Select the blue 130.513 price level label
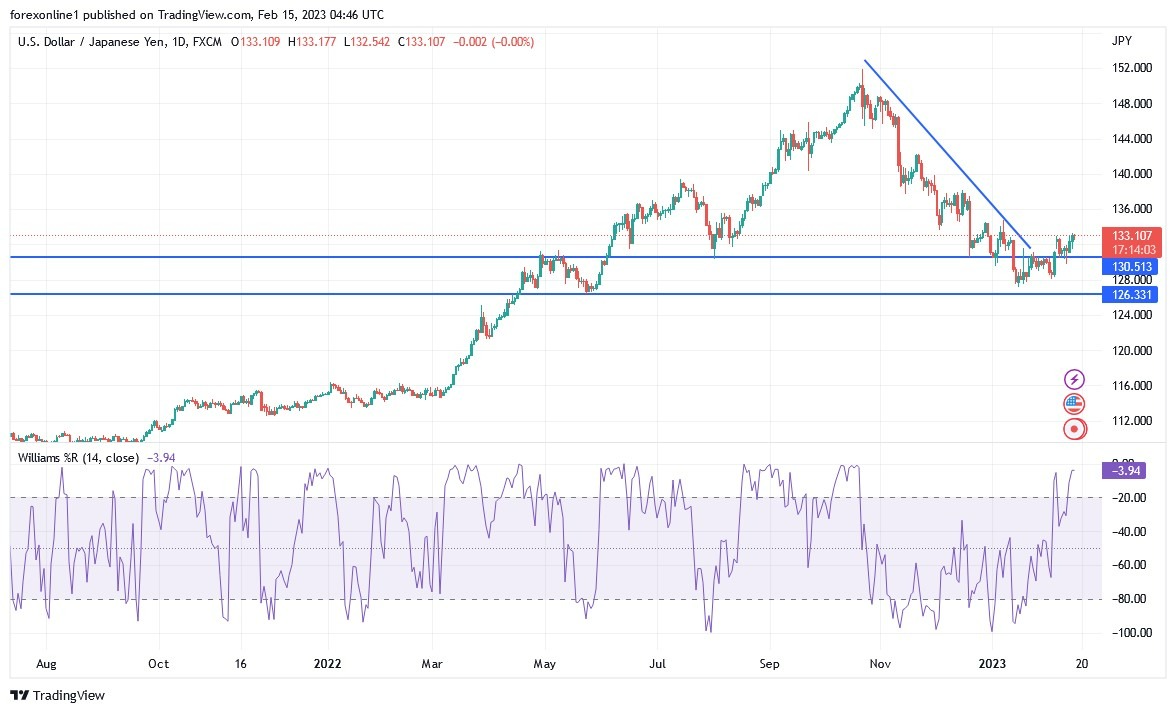The height and width of the screenshot is (713, 1176). [x=1131, y=266]
